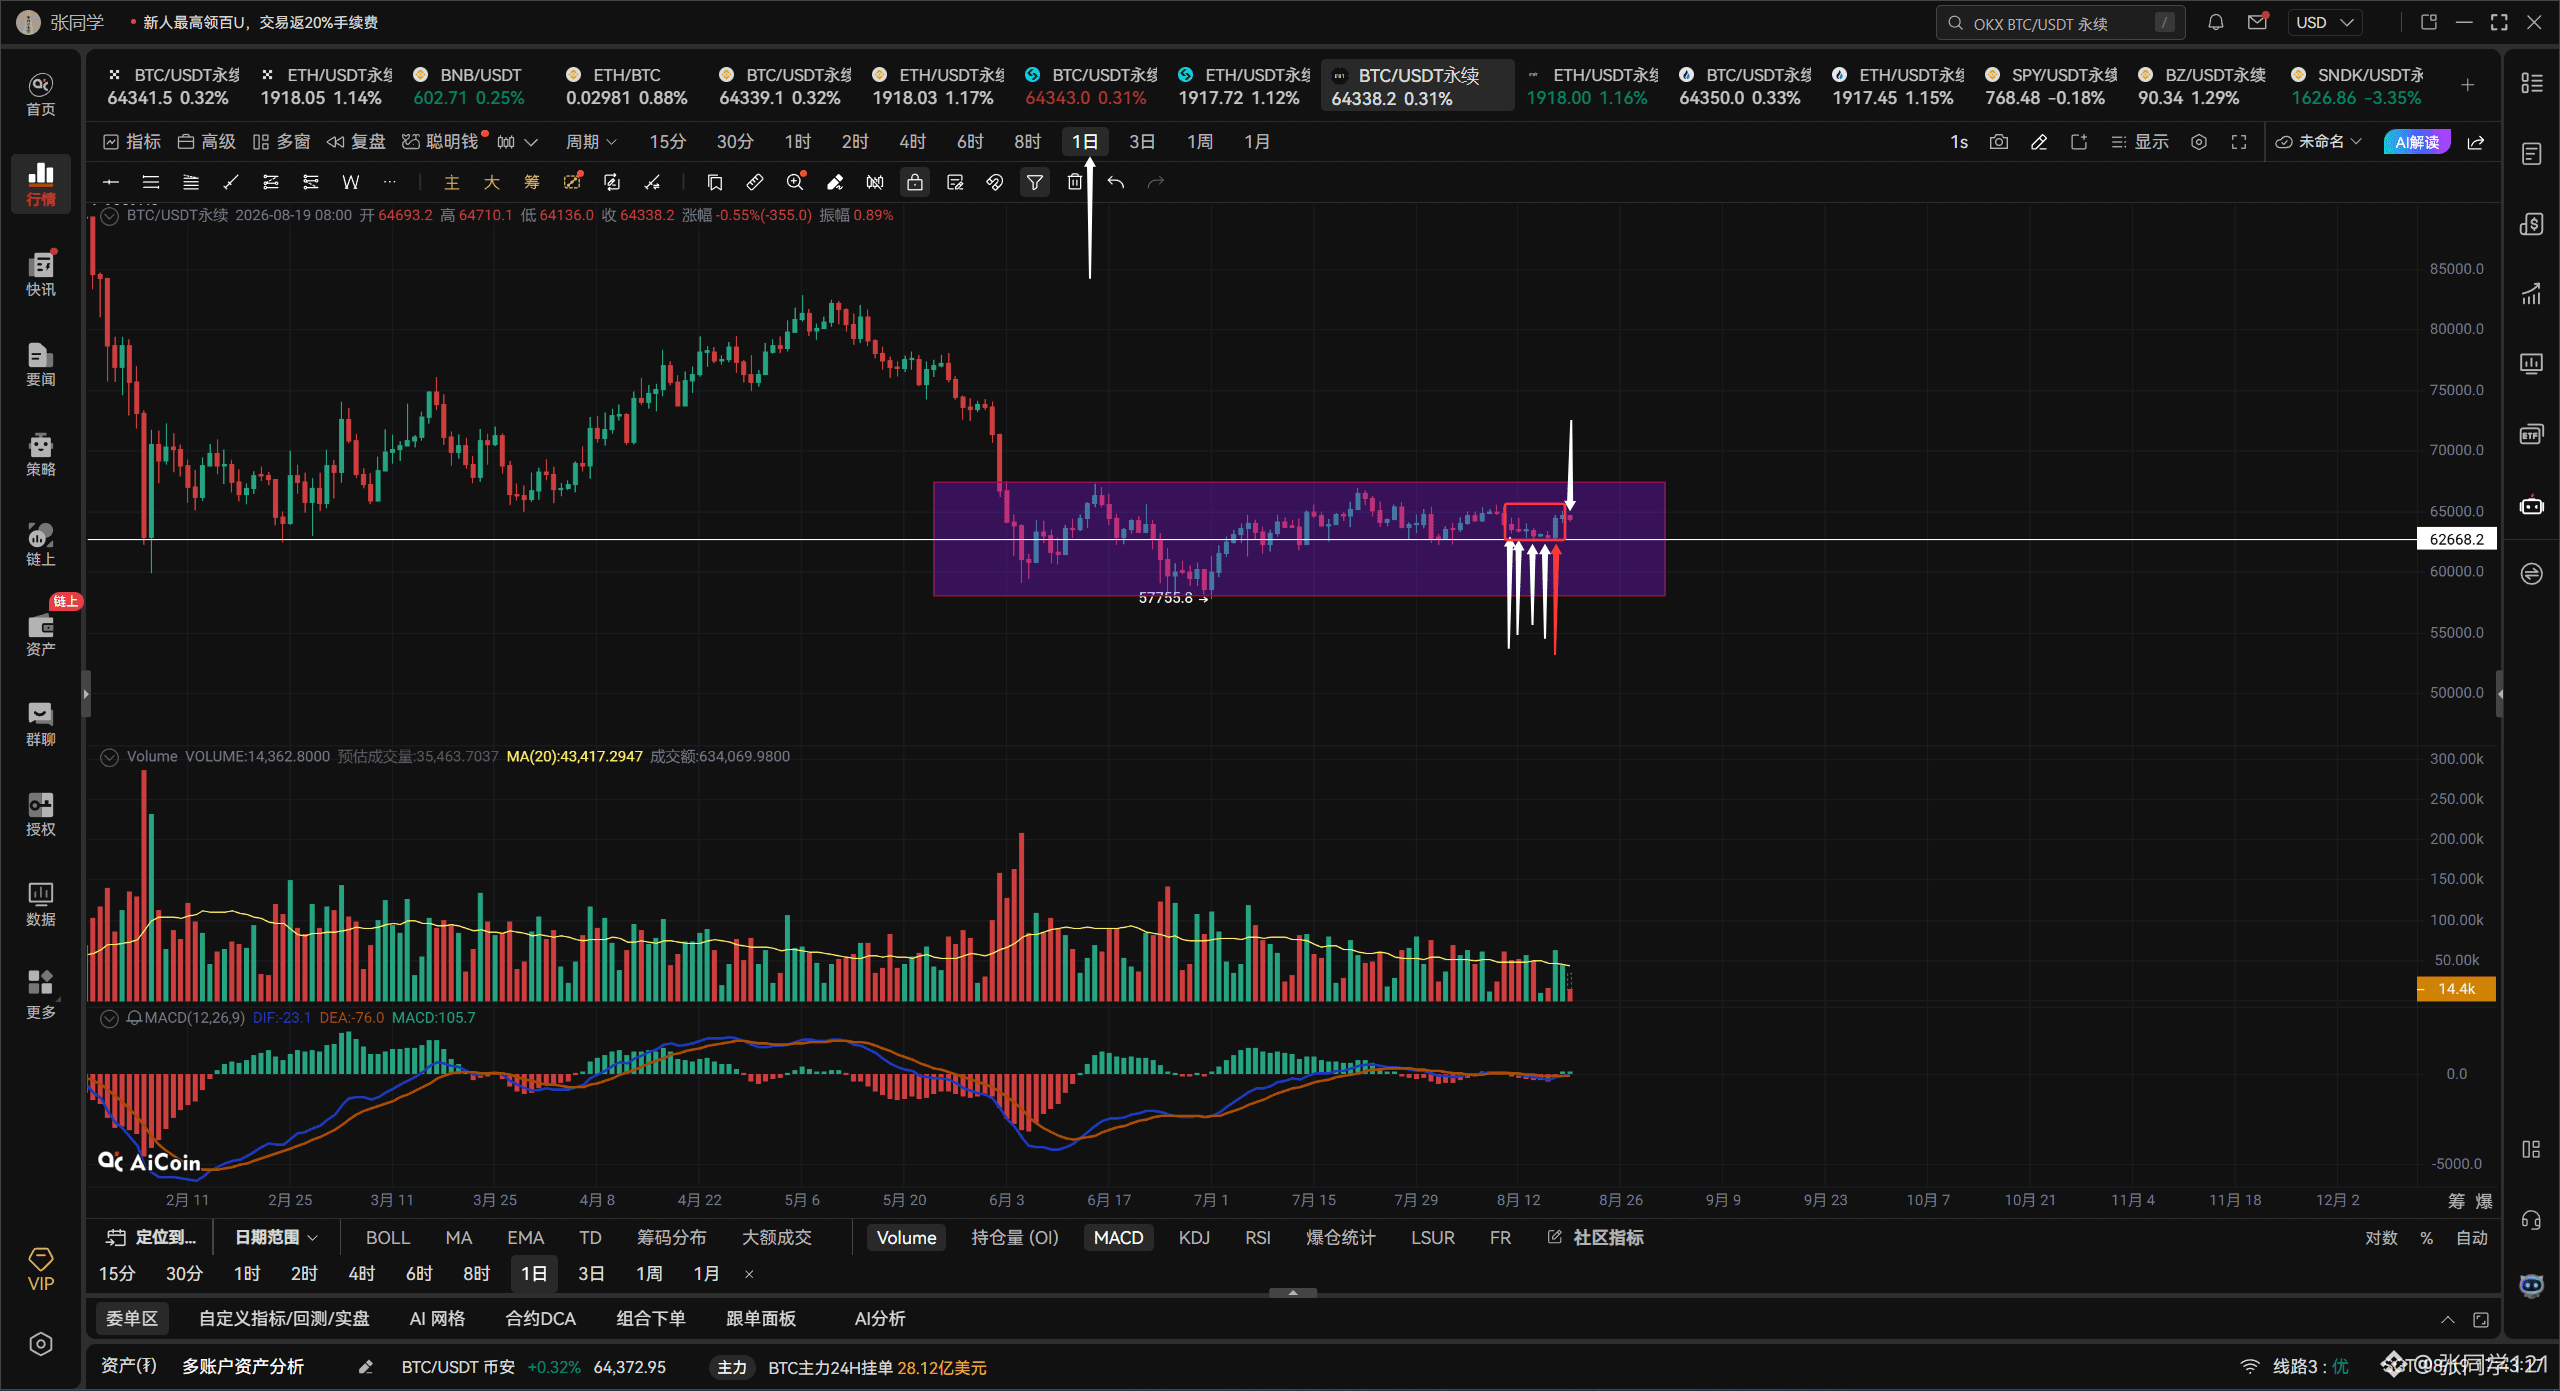Toggle percent scale % button
This screenshot has width=2560, height=1391.
[x=2427, y=1237]
